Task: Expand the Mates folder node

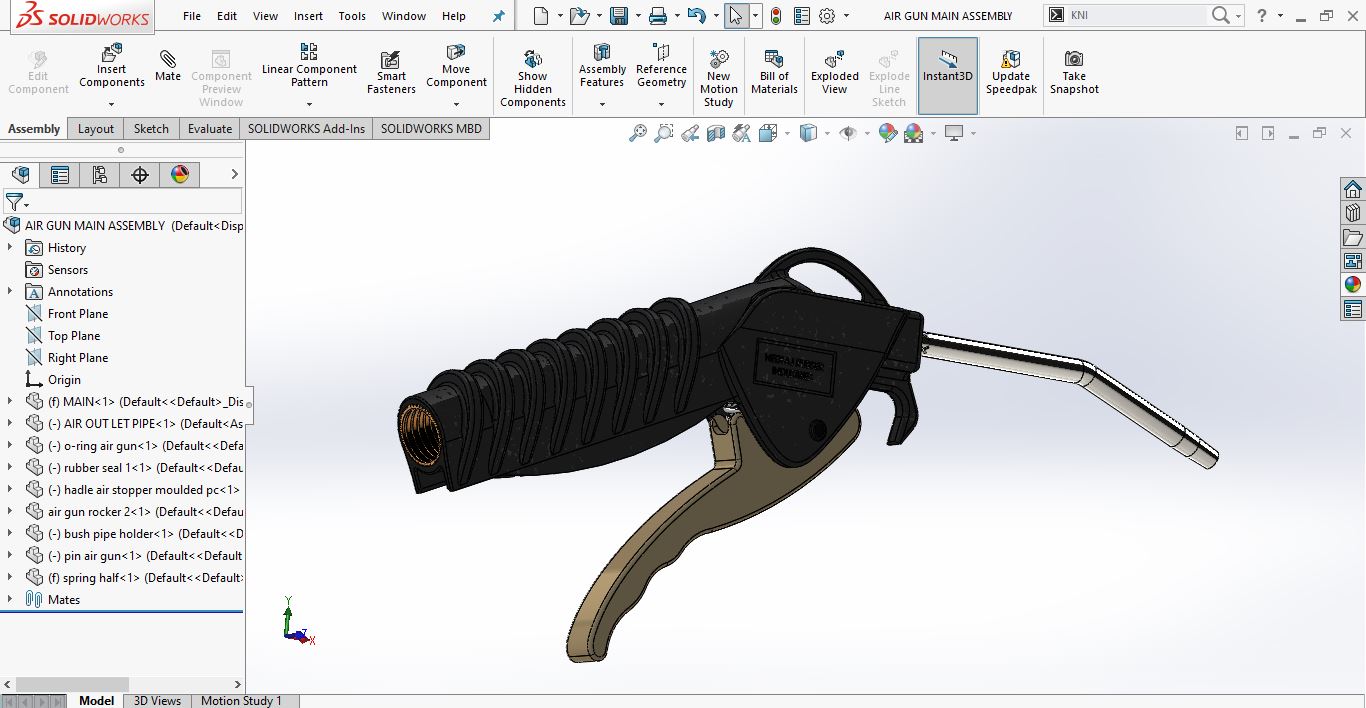Action: click(x=10, y=599)
